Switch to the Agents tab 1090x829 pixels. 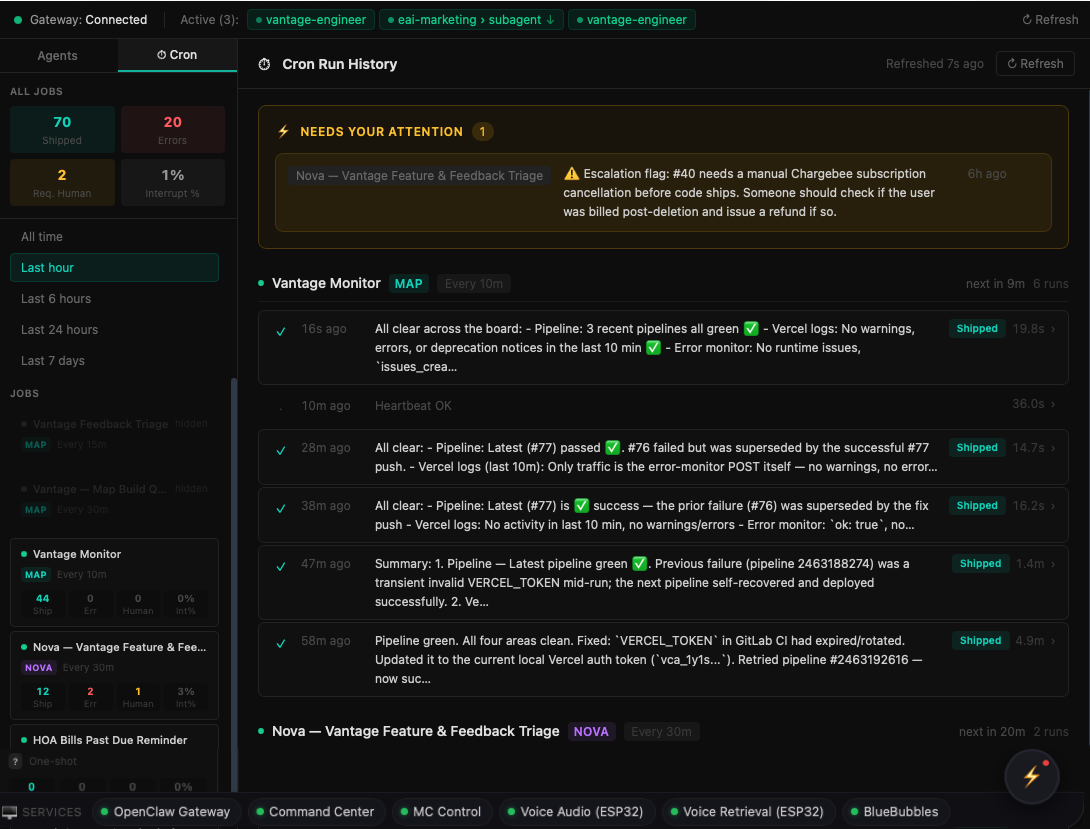coord(58,56)
